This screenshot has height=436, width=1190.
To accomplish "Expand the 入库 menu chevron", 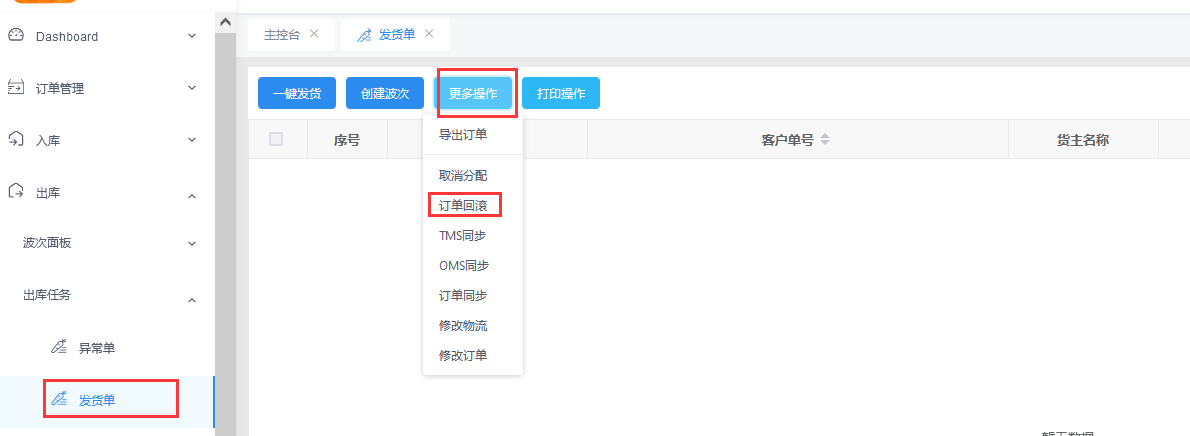I will [x=192, y=140].
